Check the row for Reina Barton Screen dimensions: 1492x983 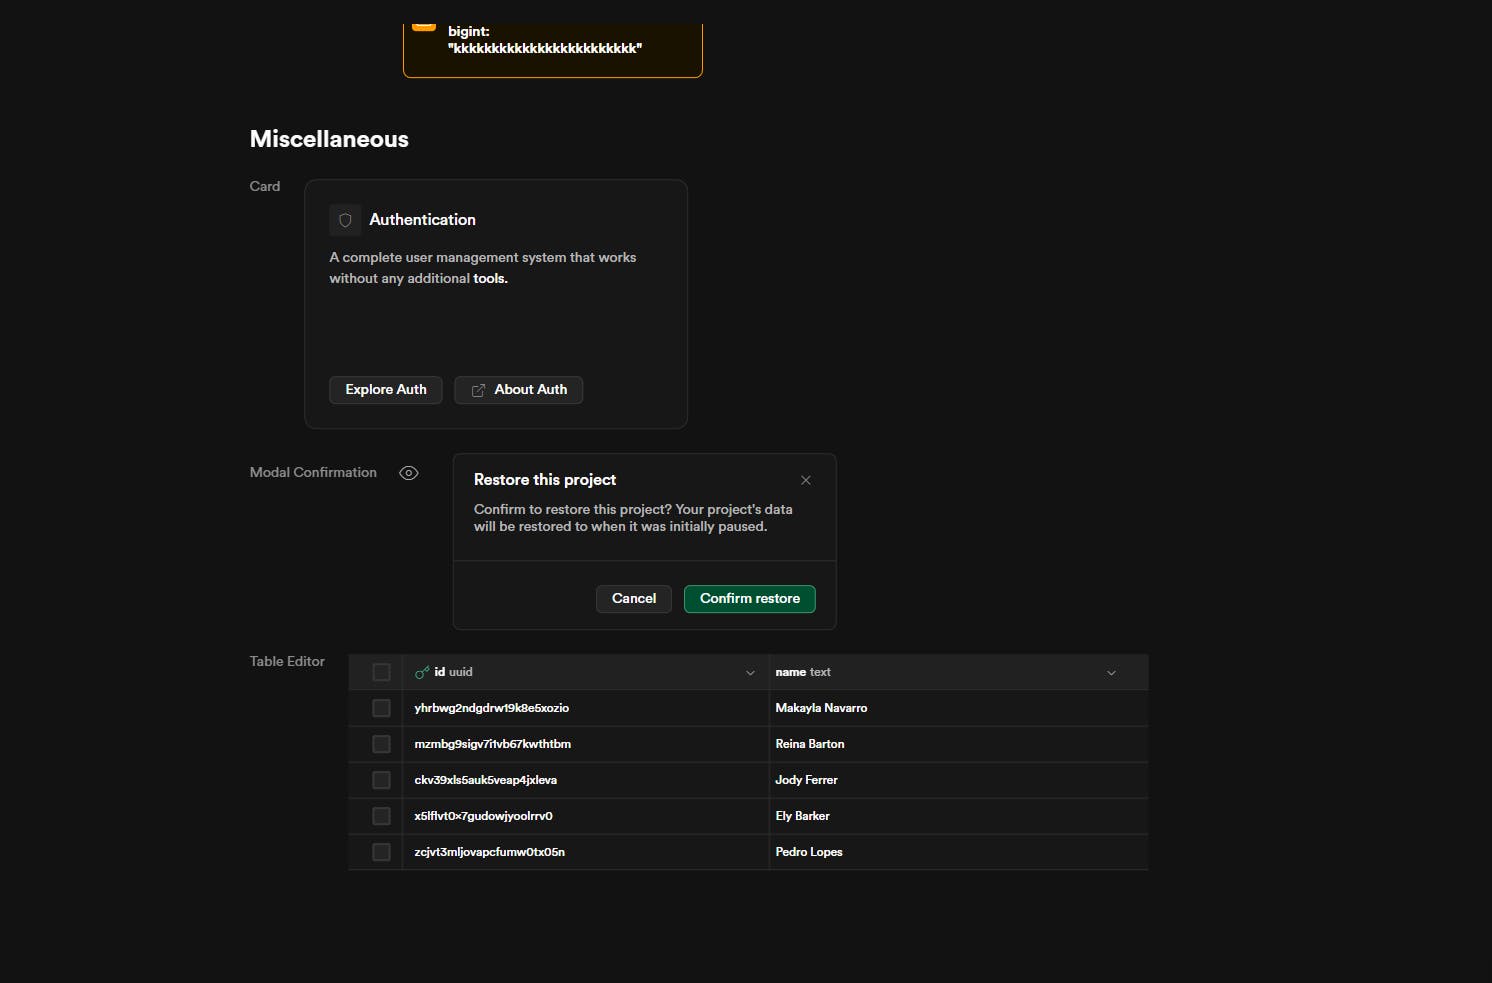381,744
